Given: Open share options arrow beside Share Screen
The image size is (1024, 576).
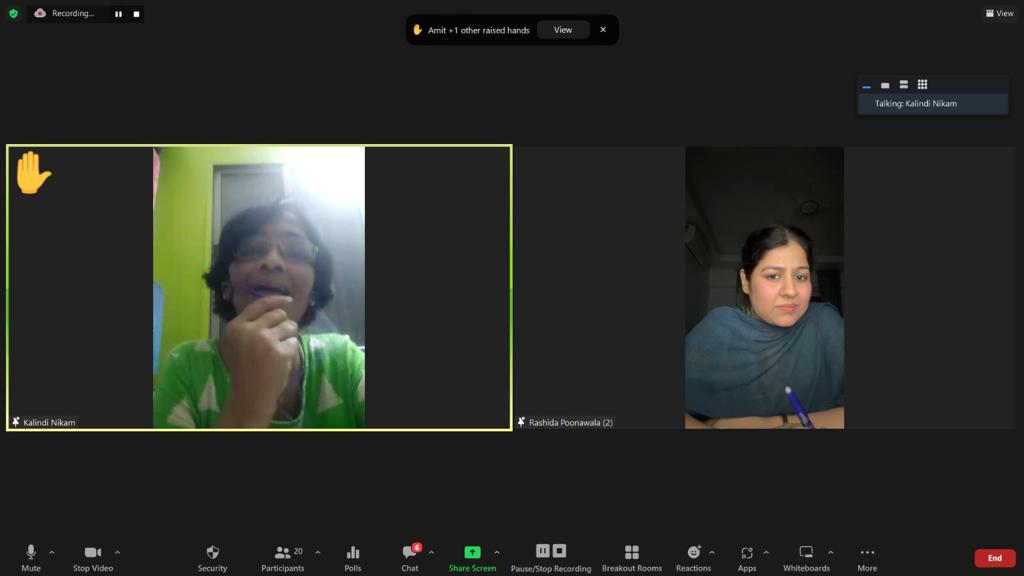Looking at the screenshot, I should (x=497, y=552).
